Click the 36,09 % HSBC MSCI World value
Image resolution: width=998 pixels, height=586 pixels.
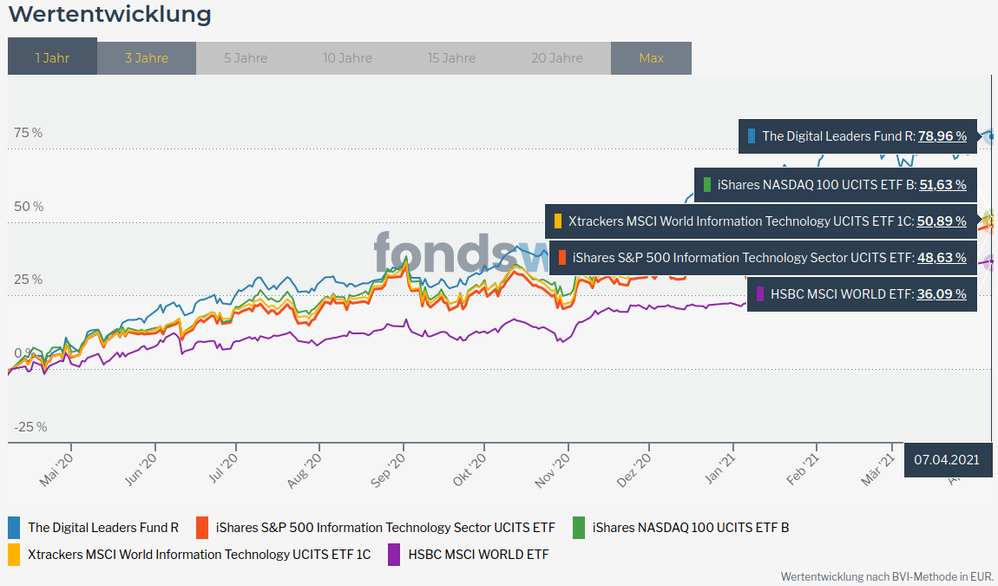click(x=942, y=294)
